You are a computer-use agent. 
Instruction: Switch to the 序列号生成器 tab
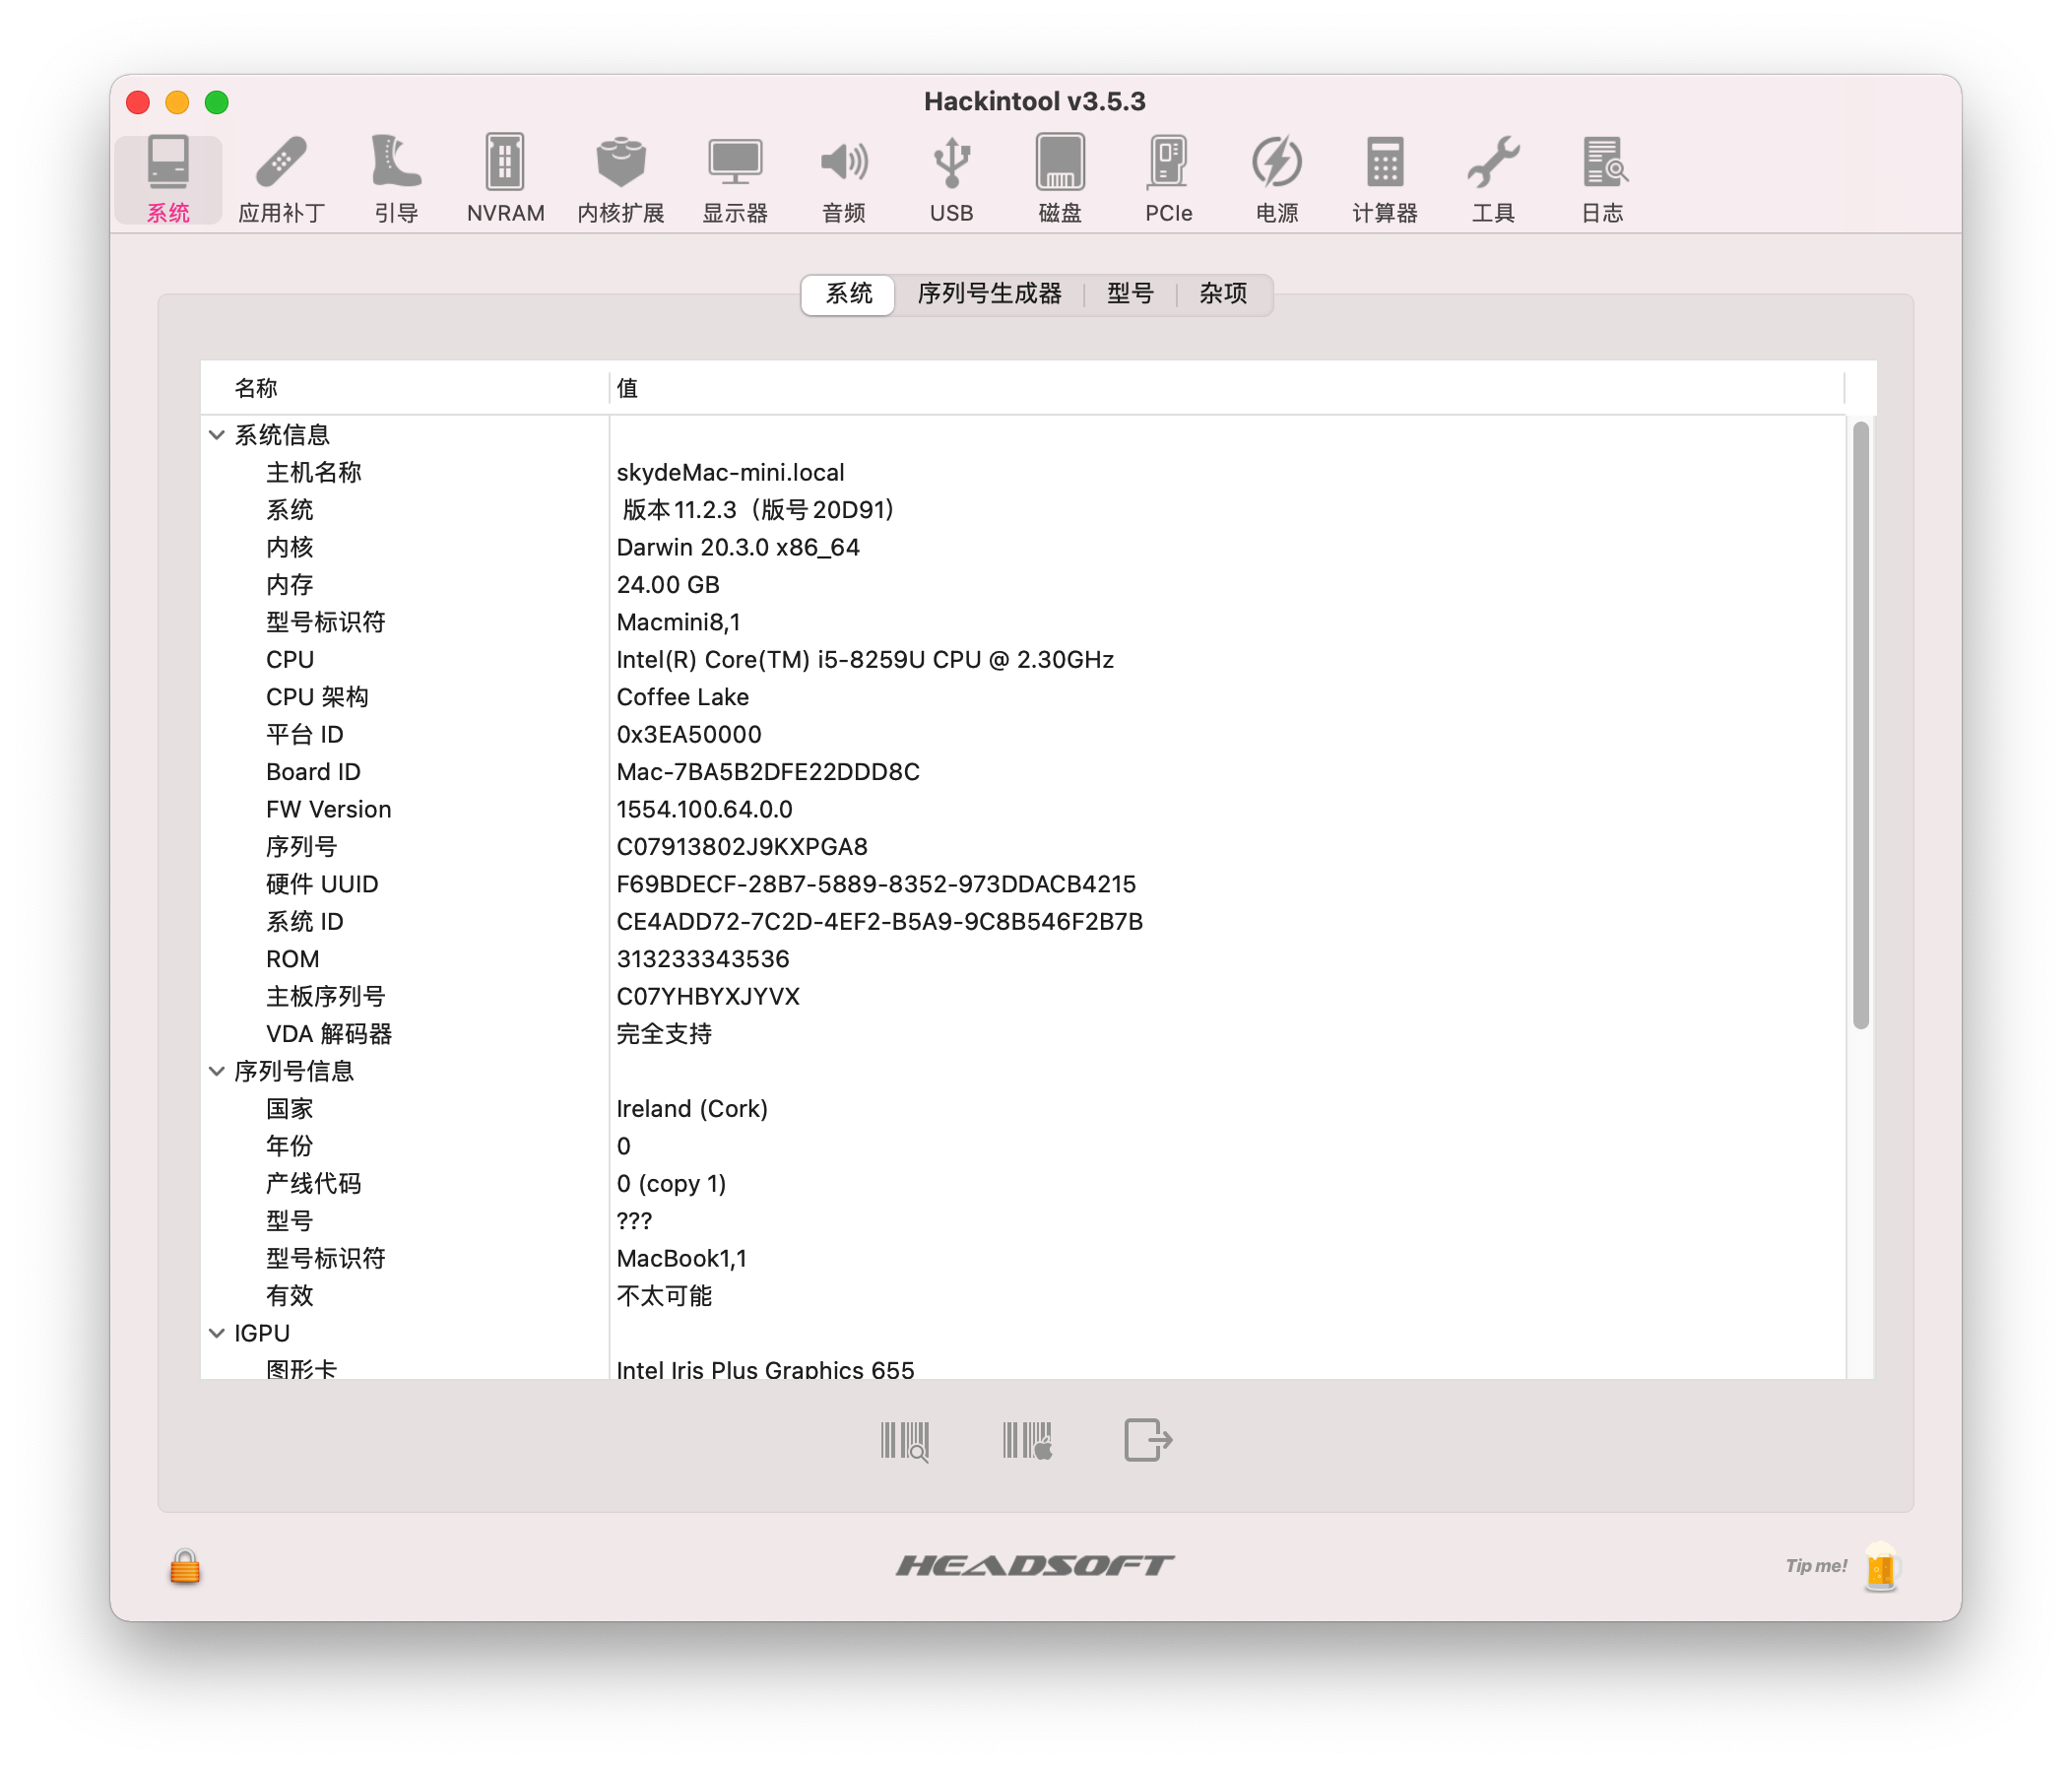tap(988, 294)
